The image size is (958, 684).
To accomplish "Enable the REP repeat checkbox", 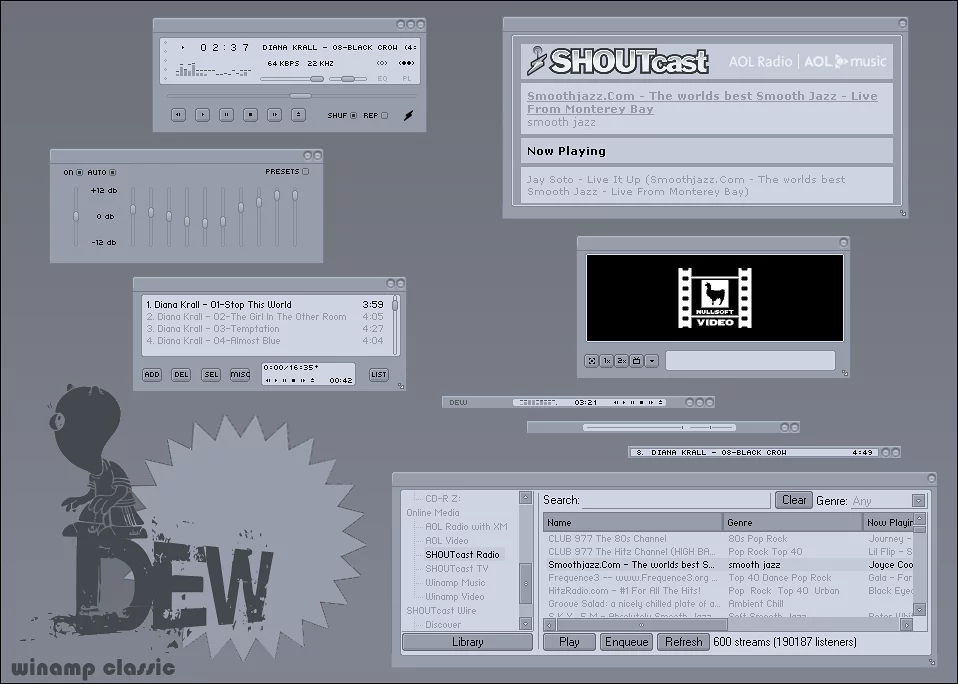I will pyautogui.click(x=385, y=116).
